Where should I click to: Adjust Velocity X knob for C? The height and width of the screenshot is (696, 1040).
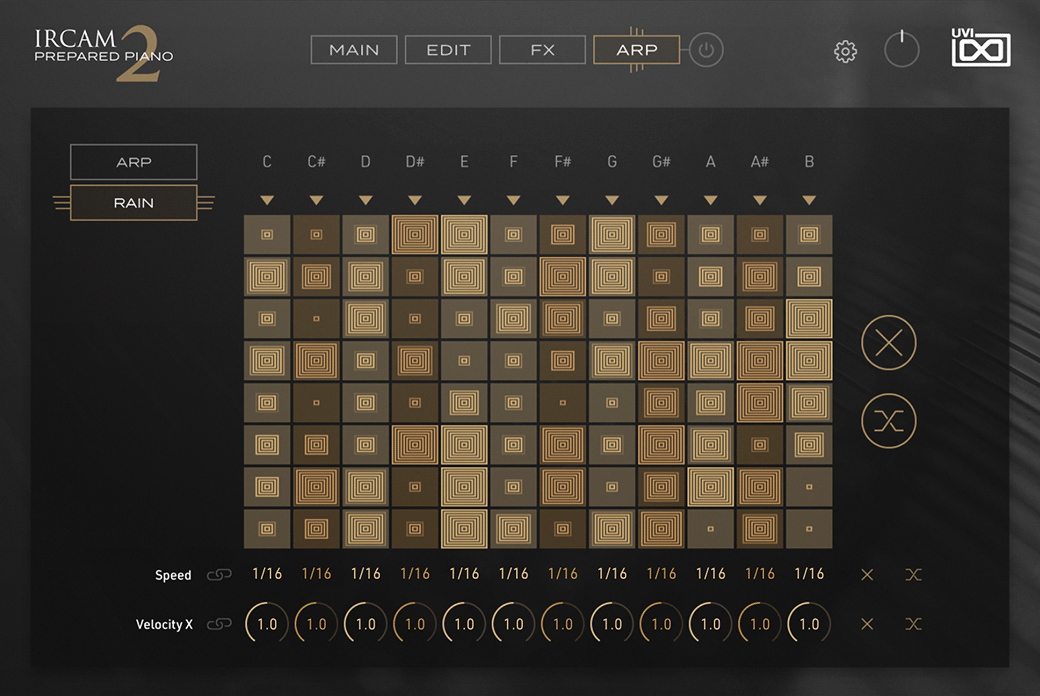[267, 624]
